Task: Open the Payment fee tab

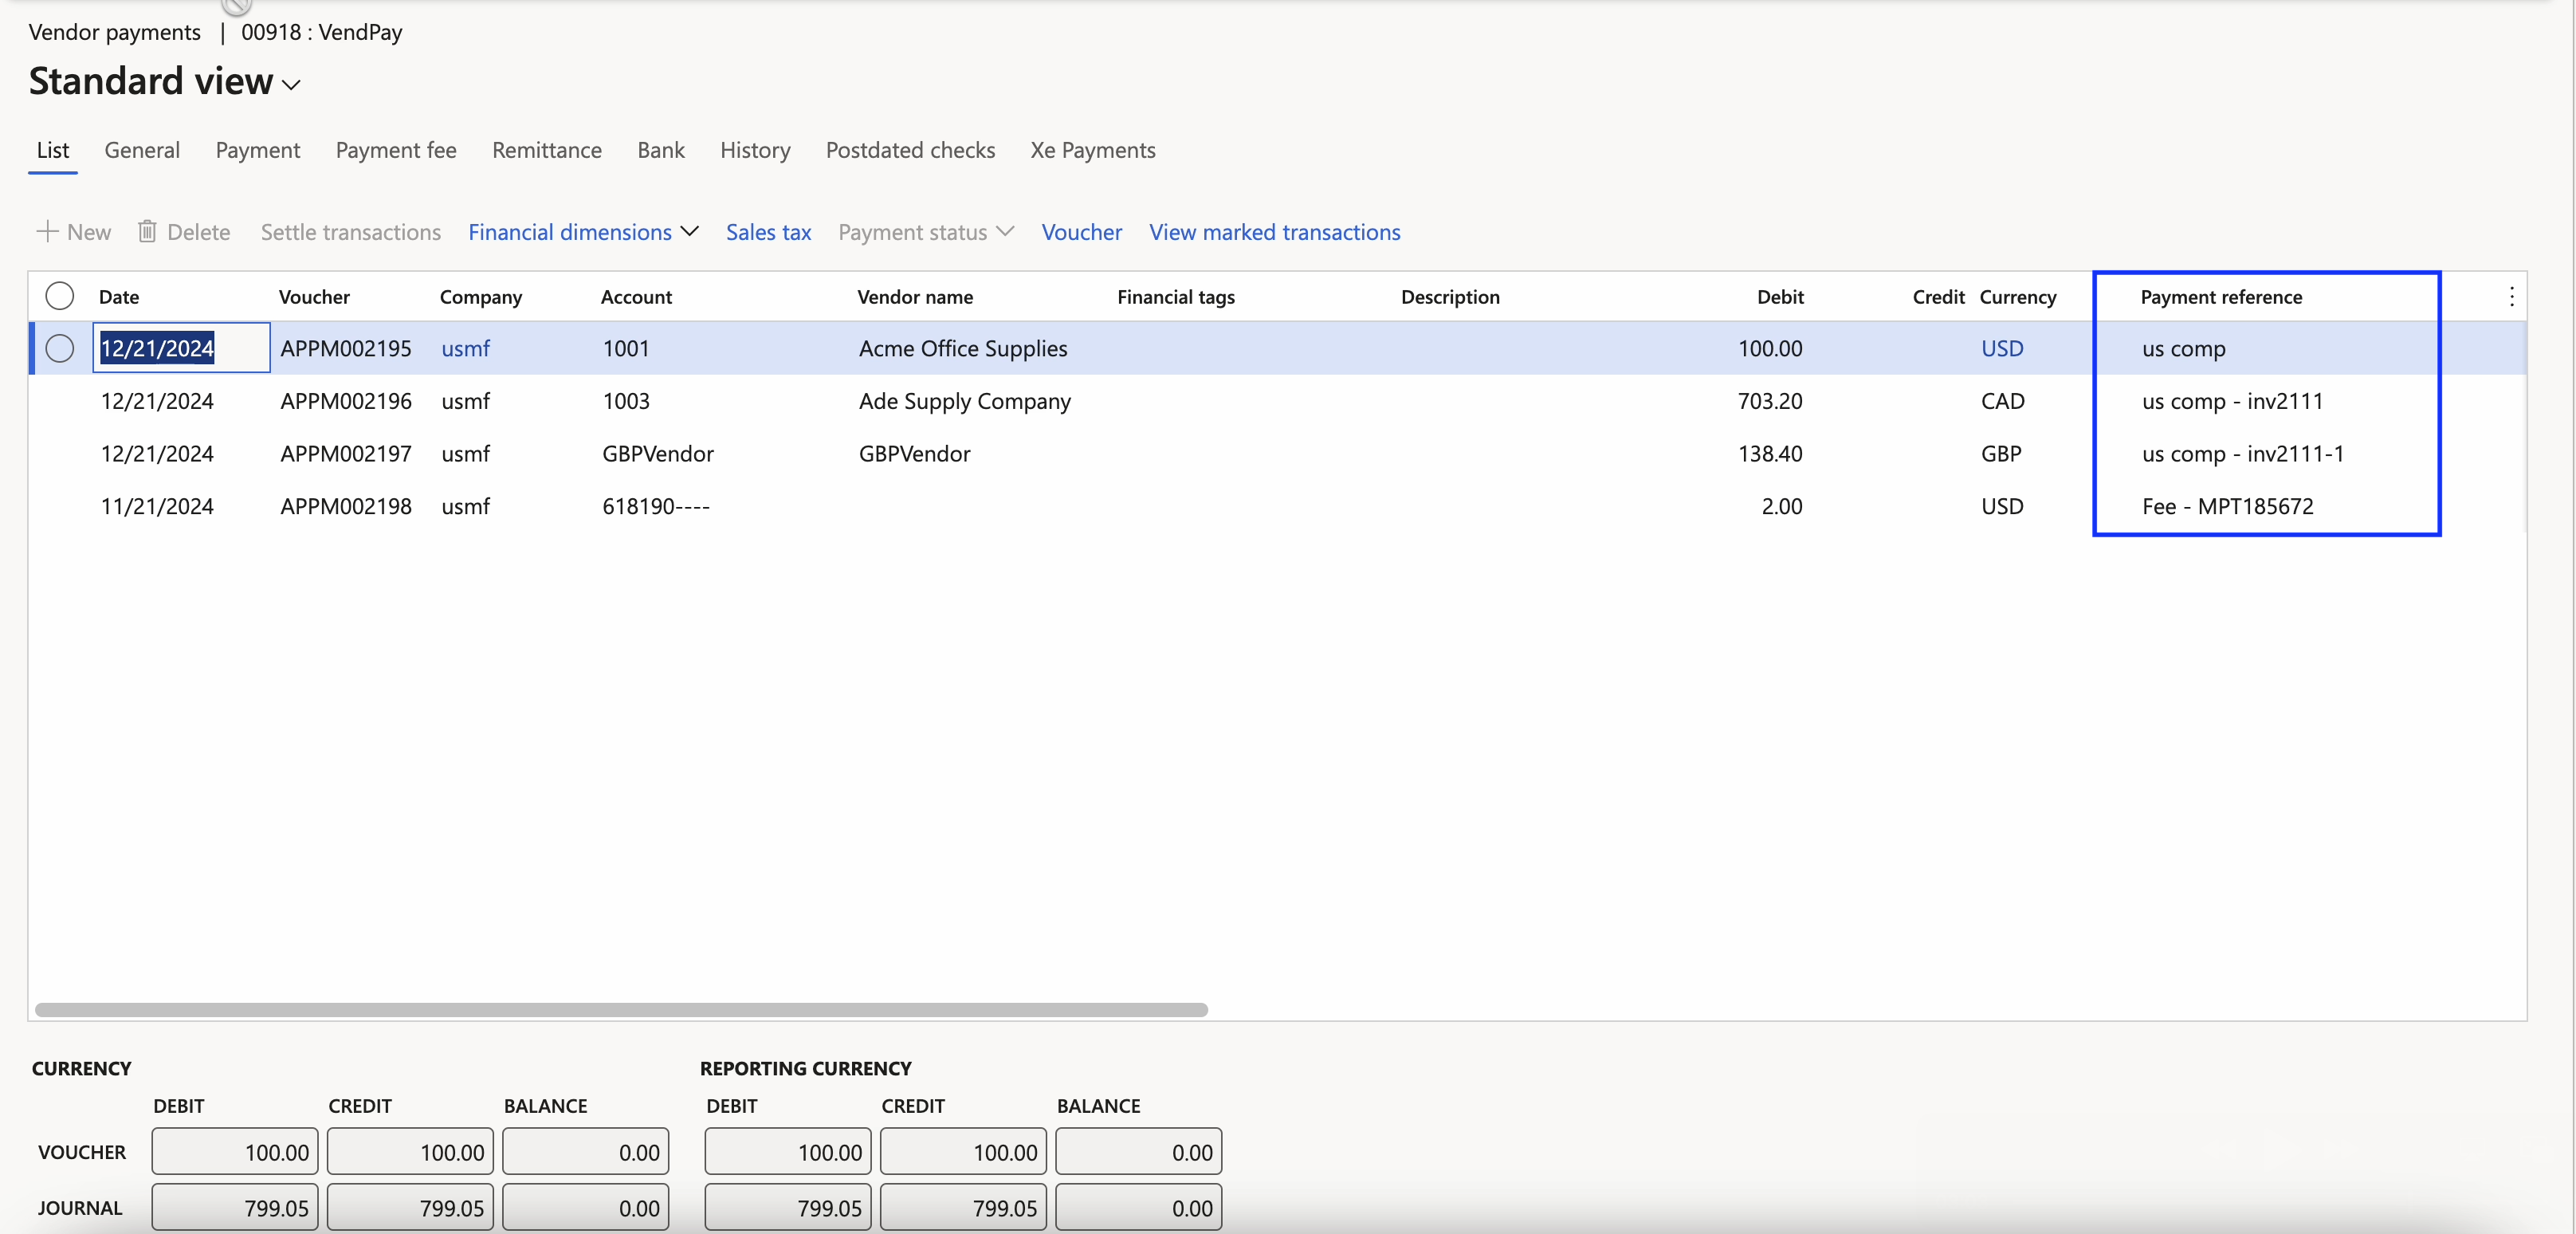Action: coord(395,150)
